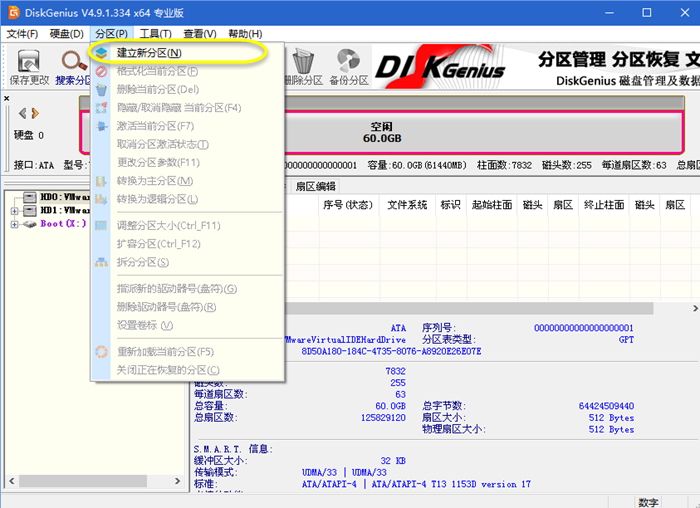This screenshot has width=700, height=508.
Task: Click the 标识 column header
Action: point(450,205)
